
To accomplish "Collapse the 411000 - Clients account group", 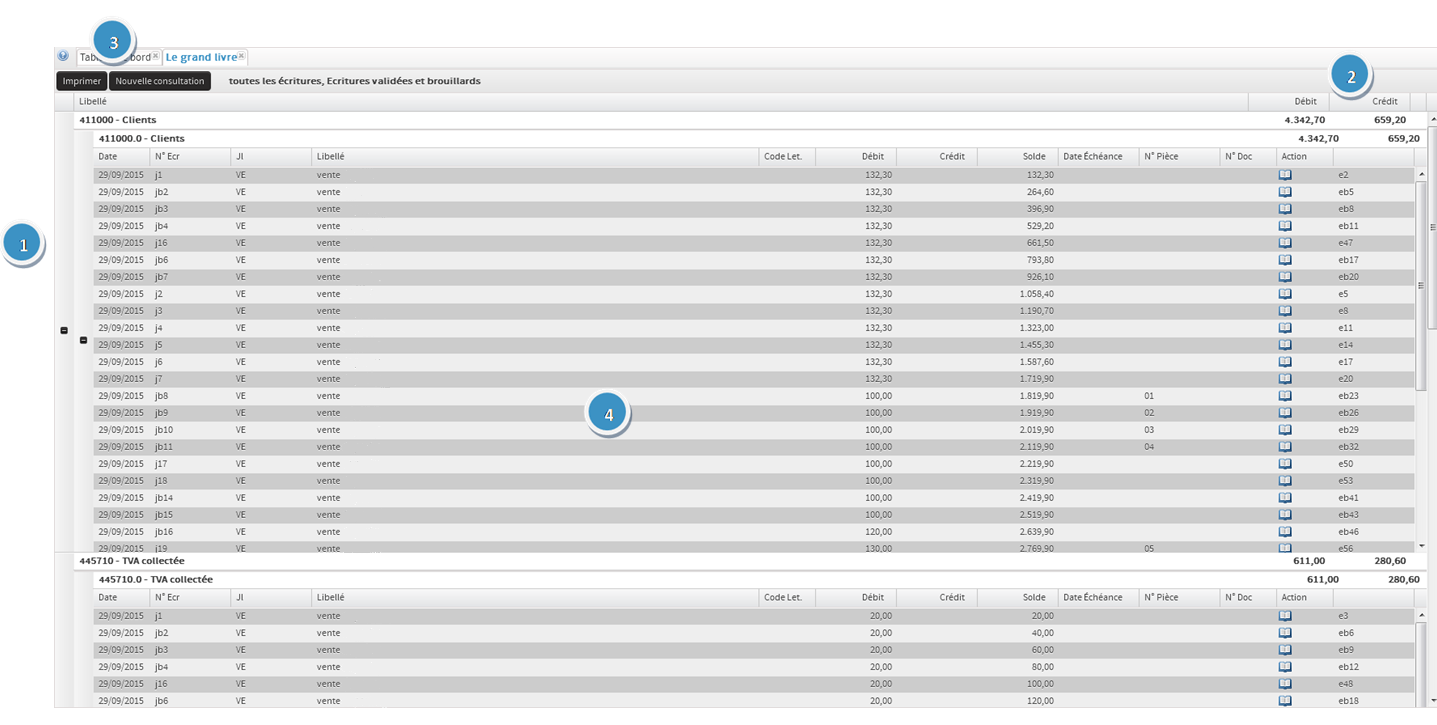I will [64, 330].
